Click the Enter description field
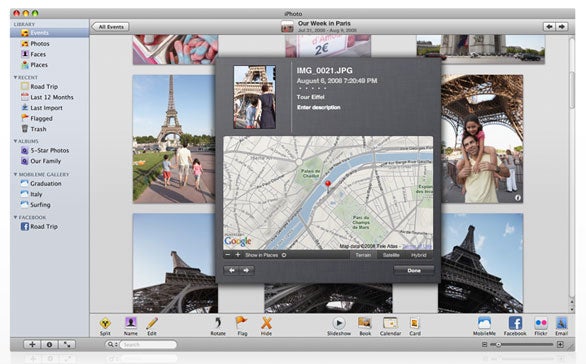This screenshot has height=364, width=586. pos(318,107)
